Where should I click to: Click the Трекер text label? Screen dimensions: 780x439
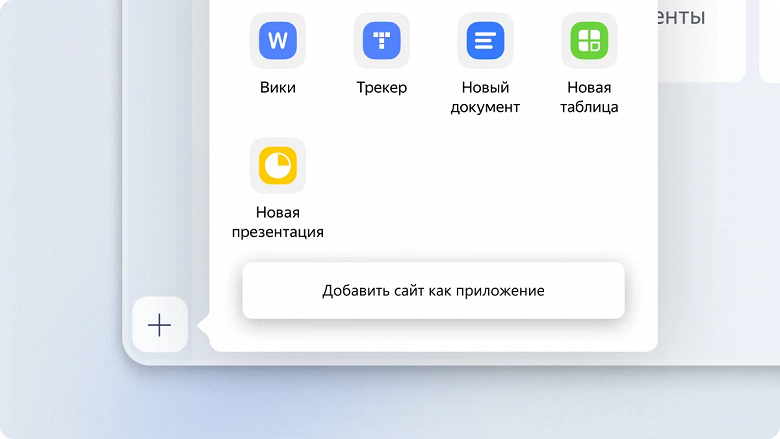point(382,88)
